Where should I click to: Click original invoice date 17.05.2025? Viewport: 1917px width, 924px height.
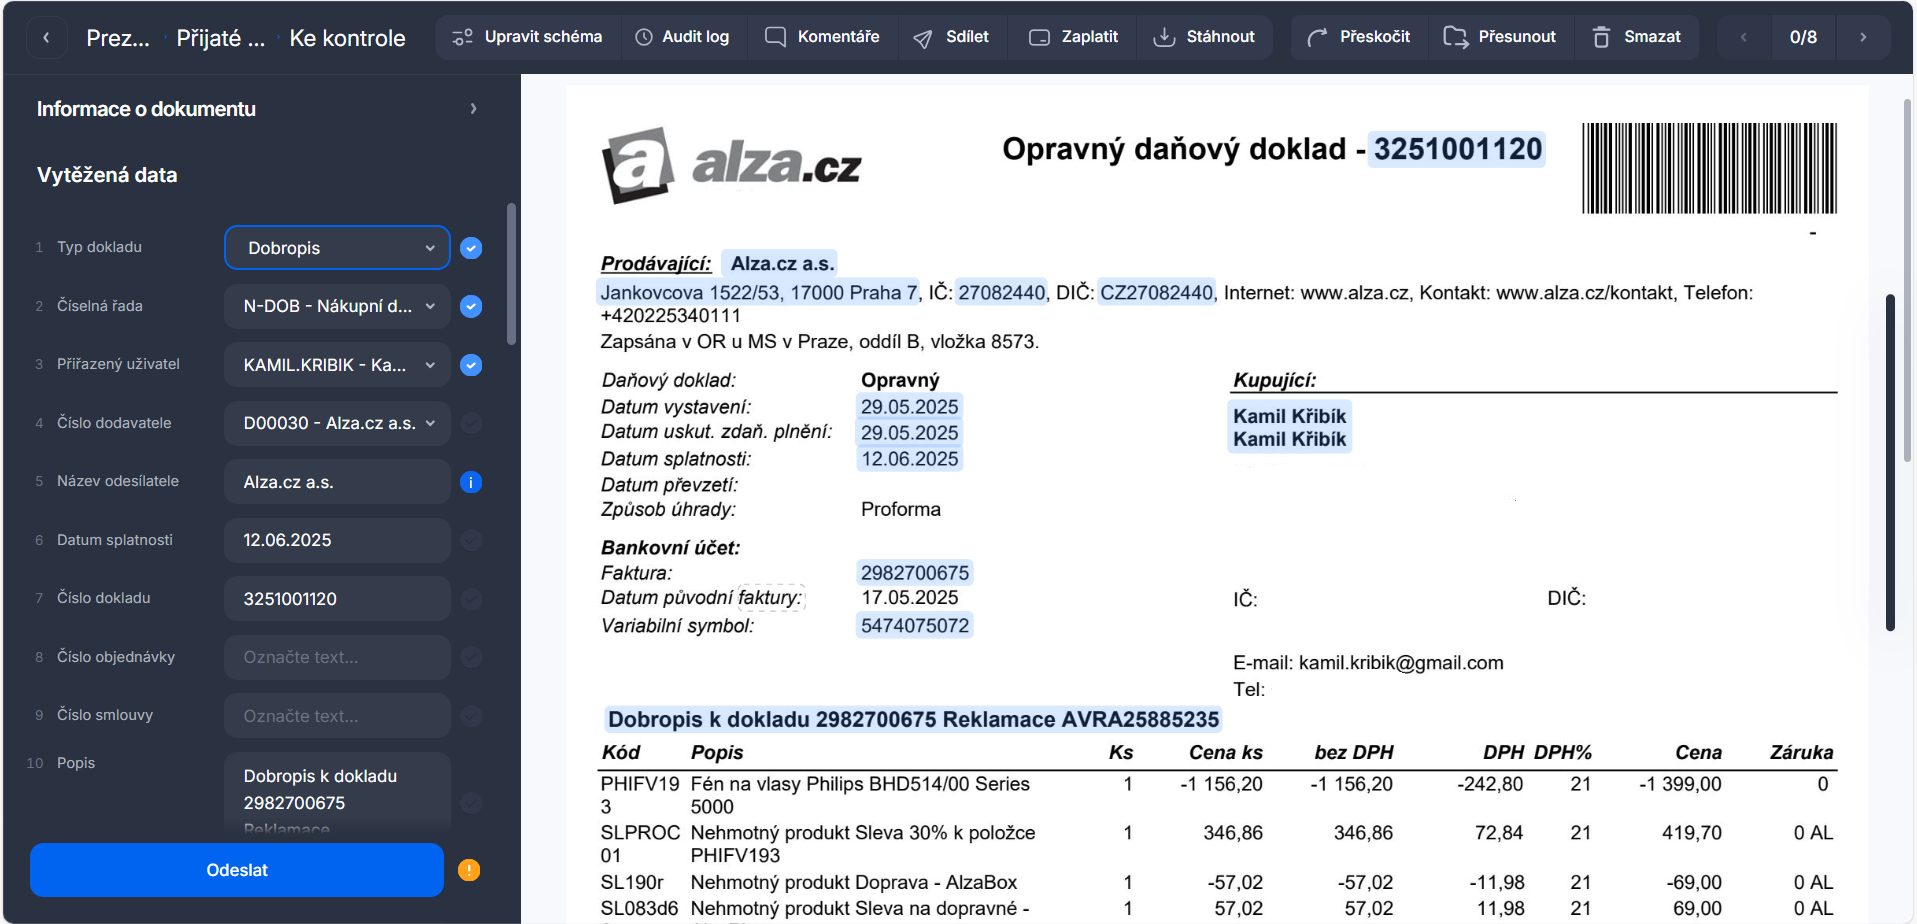[910, 598]
